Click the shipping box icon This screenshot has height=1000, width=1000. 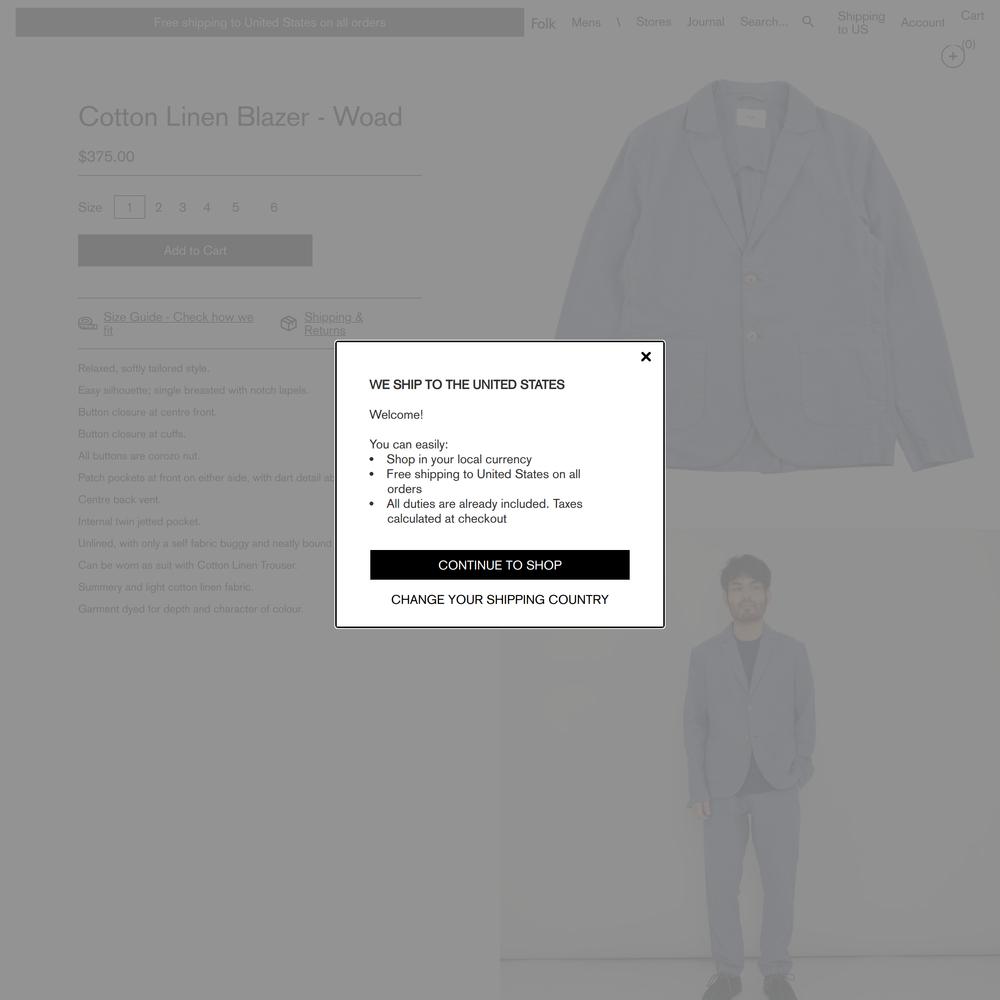click(x=288, y=323)
